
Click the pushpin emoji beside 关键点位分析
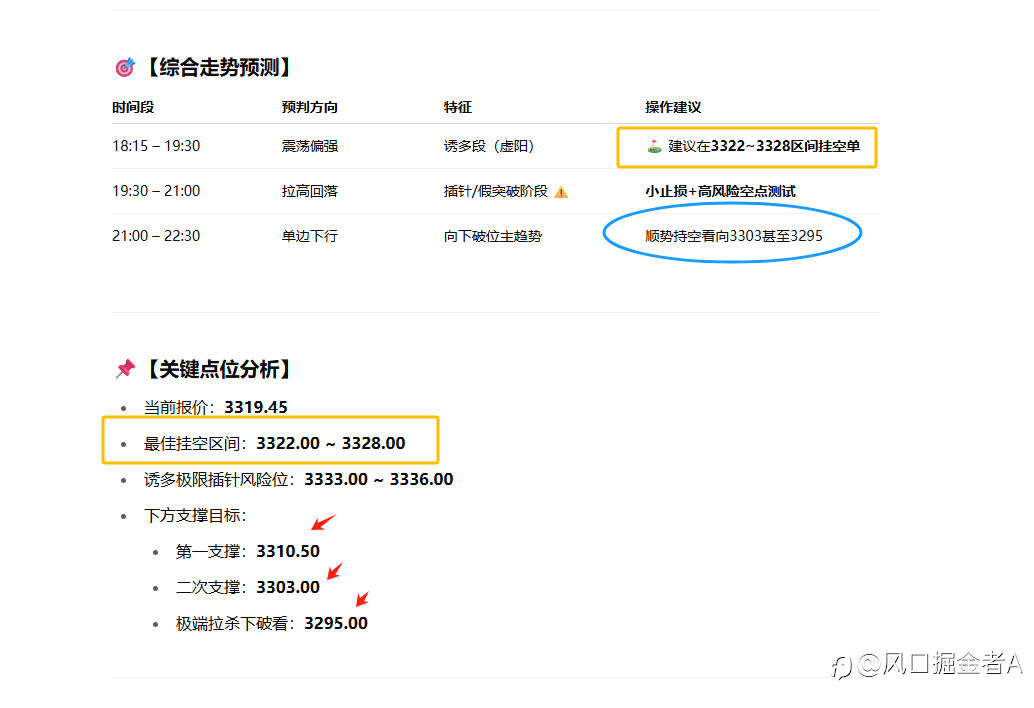tap(125, 369)
